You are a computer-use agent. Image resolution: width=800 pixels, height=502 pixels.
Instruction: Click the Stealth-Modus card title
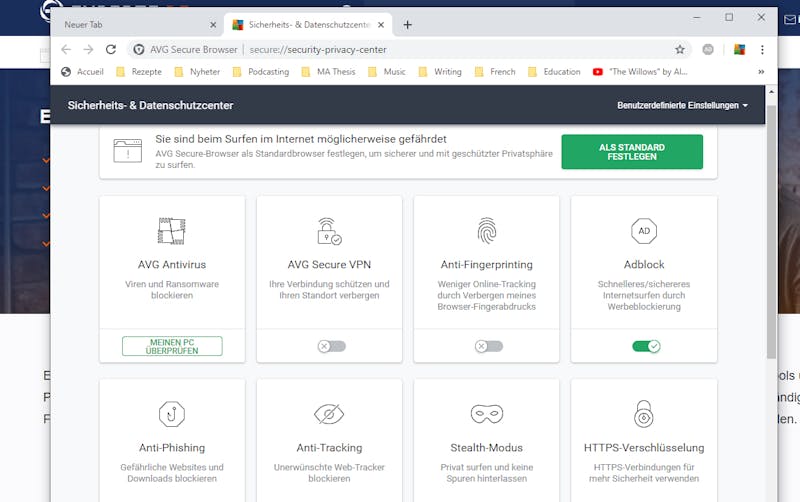pos(487,447)
